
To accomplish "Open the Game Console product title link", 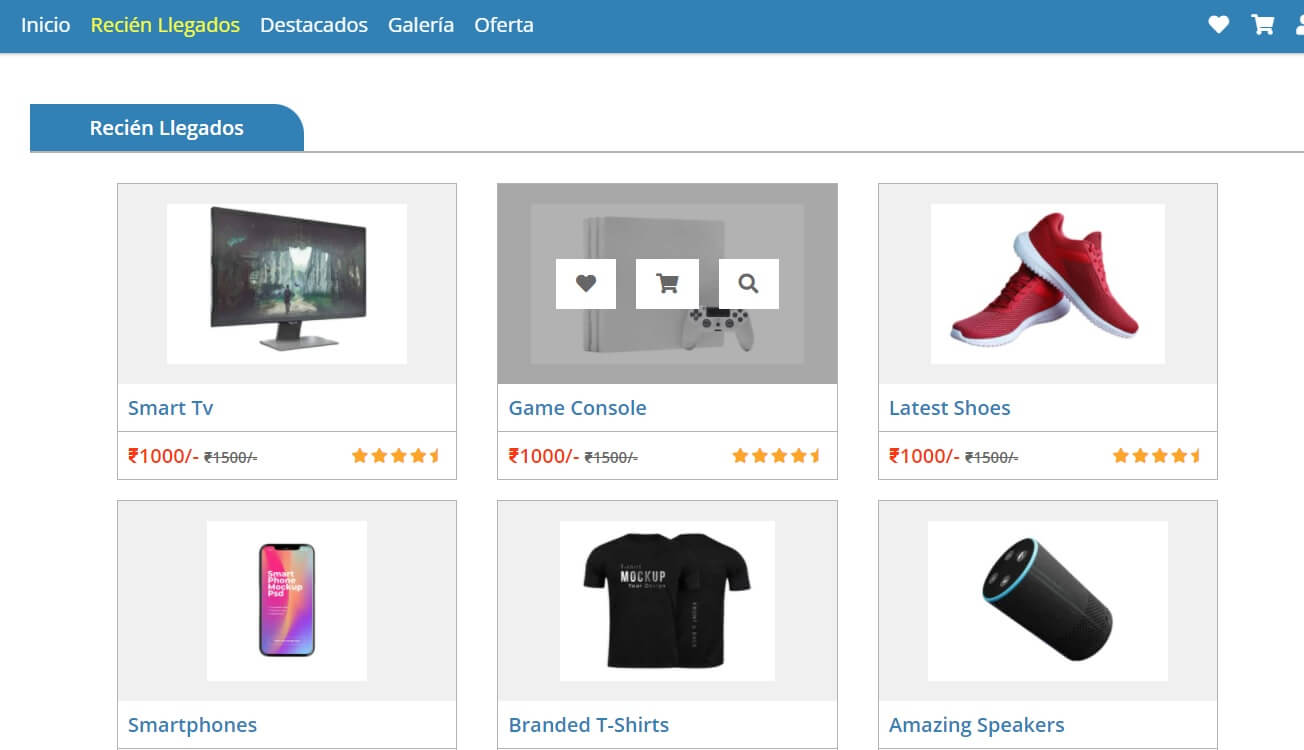I will (x=578, y=408).
